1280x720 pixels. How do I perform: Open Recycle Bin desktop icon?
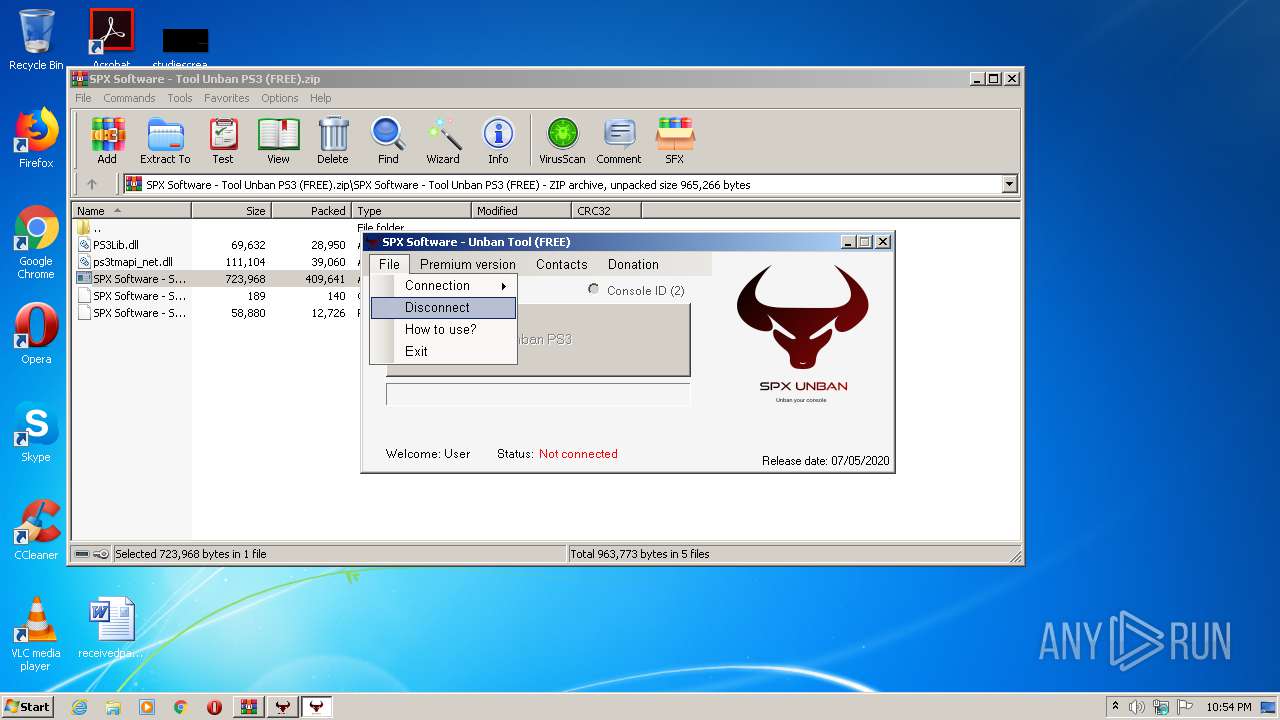click(x=36, y=40)
